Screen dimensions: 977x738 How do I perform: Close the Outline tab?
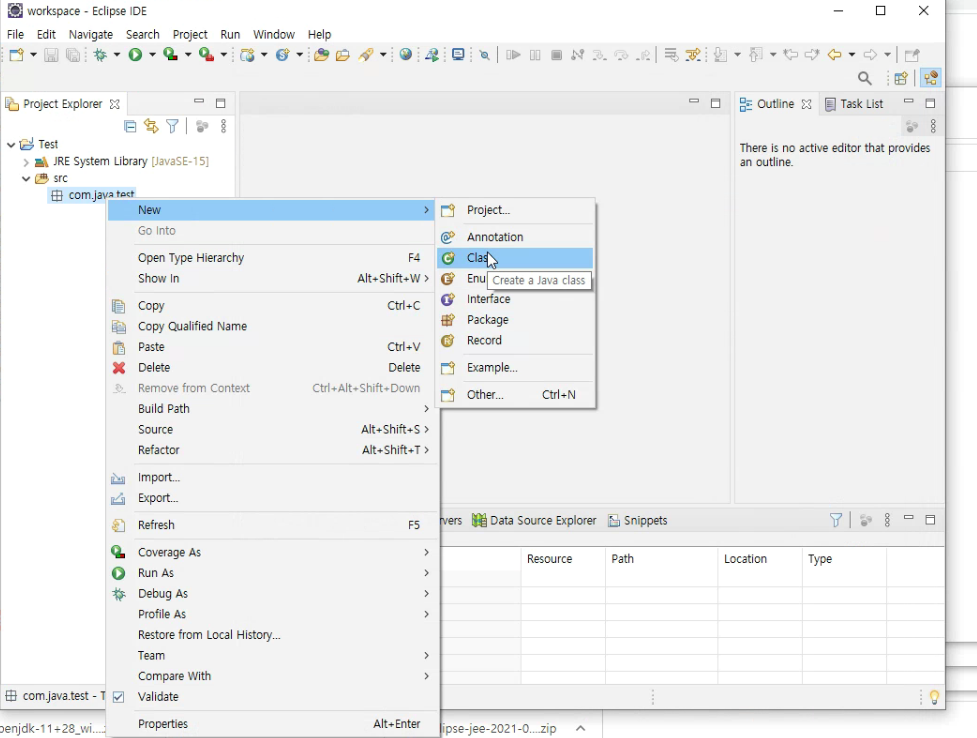pos(806,104)
